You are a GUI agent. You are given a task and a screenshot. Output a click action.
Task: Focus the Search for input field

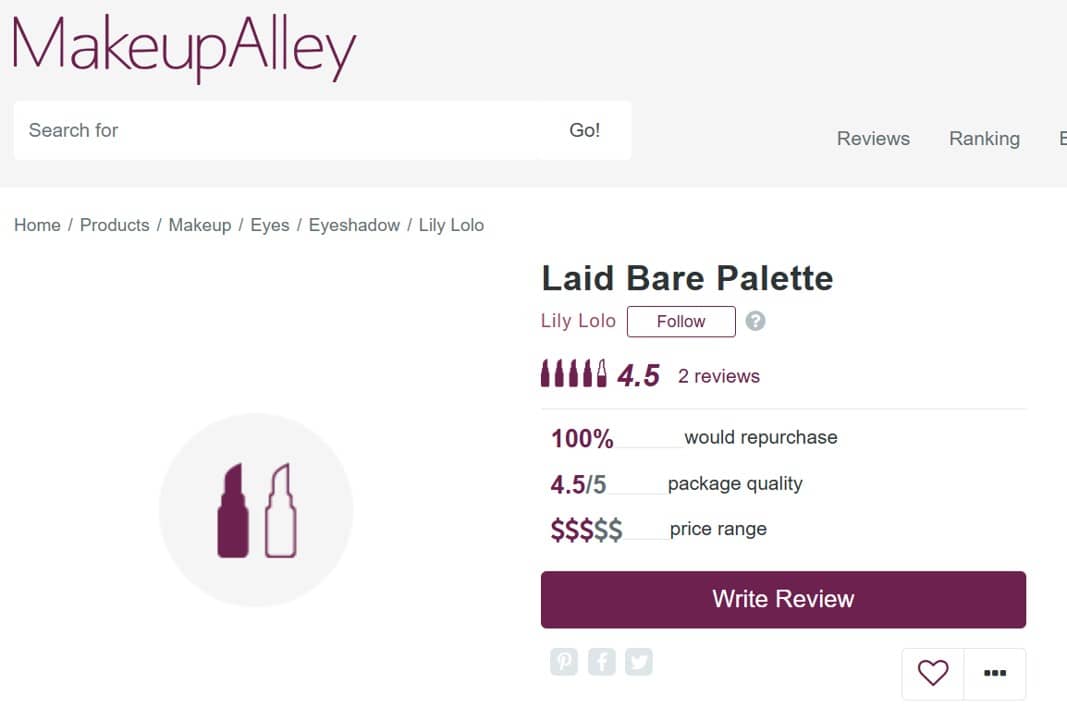[x=277, y=131]
